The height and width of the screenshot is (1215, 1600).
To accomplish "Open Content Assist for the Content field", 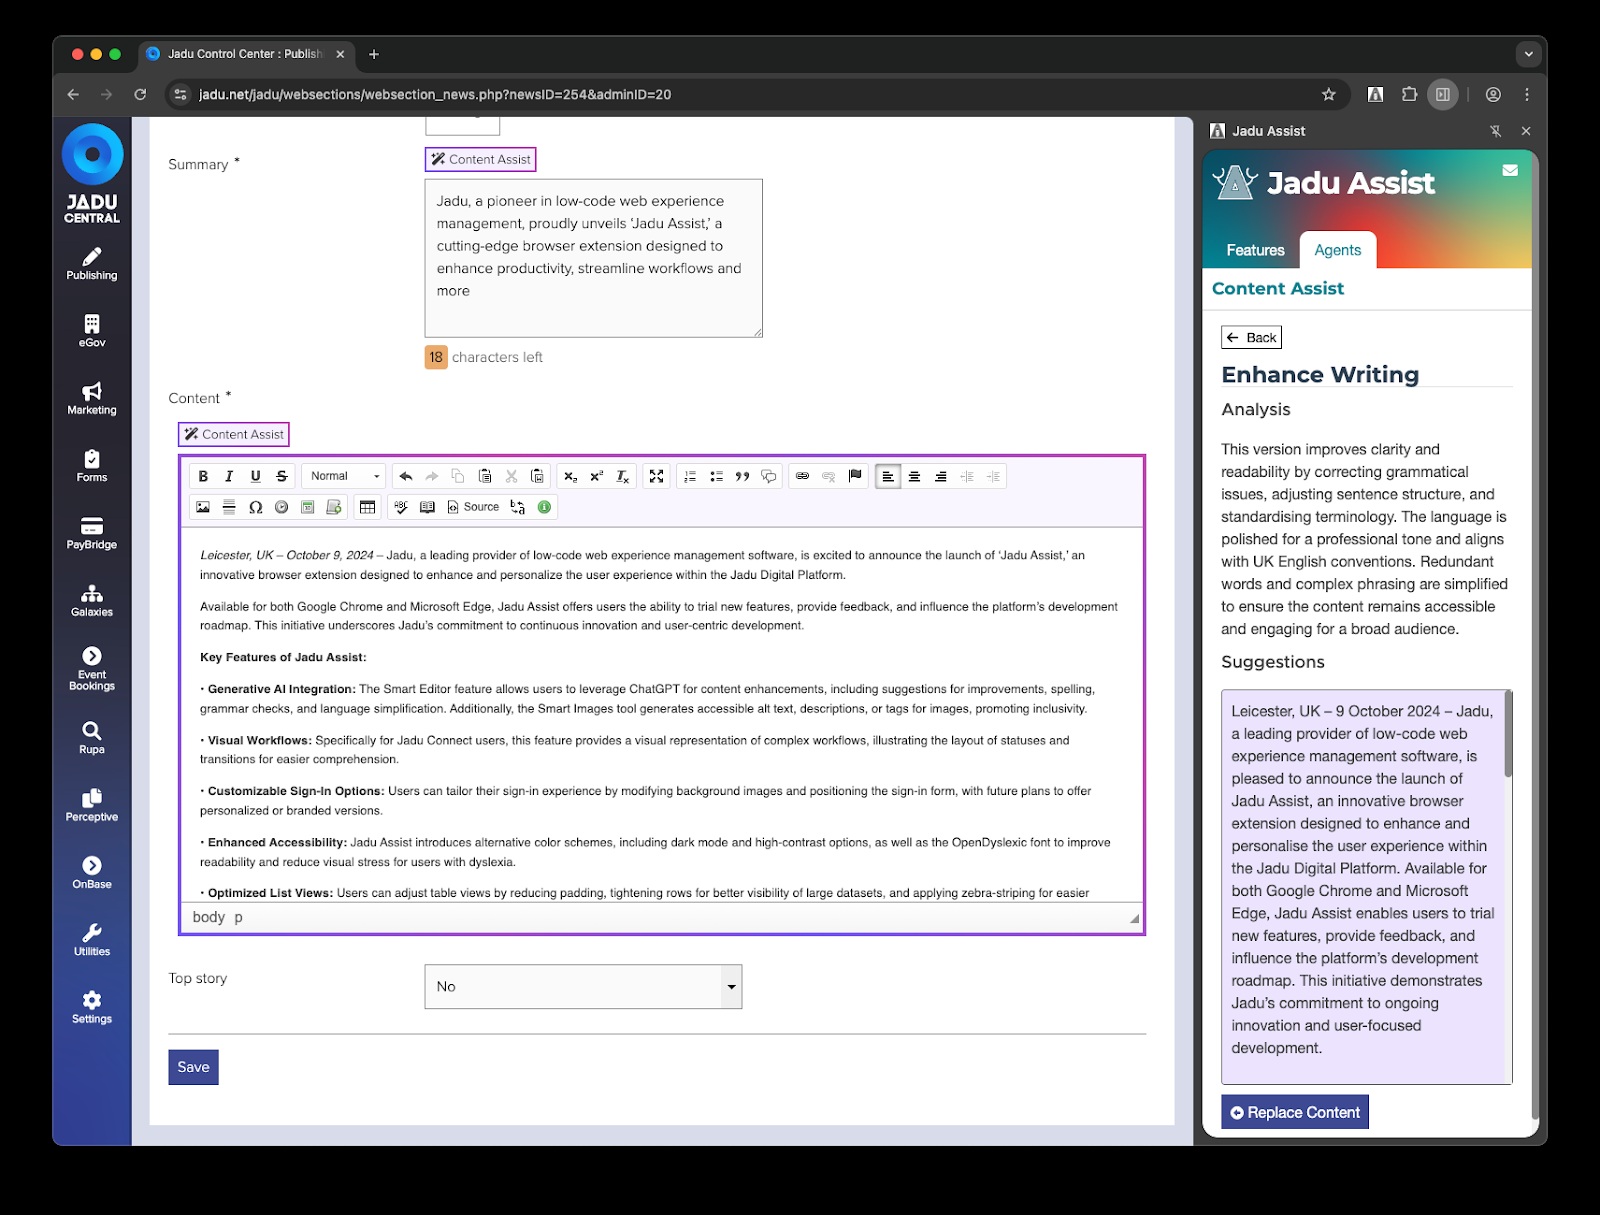I will point(234,434).
